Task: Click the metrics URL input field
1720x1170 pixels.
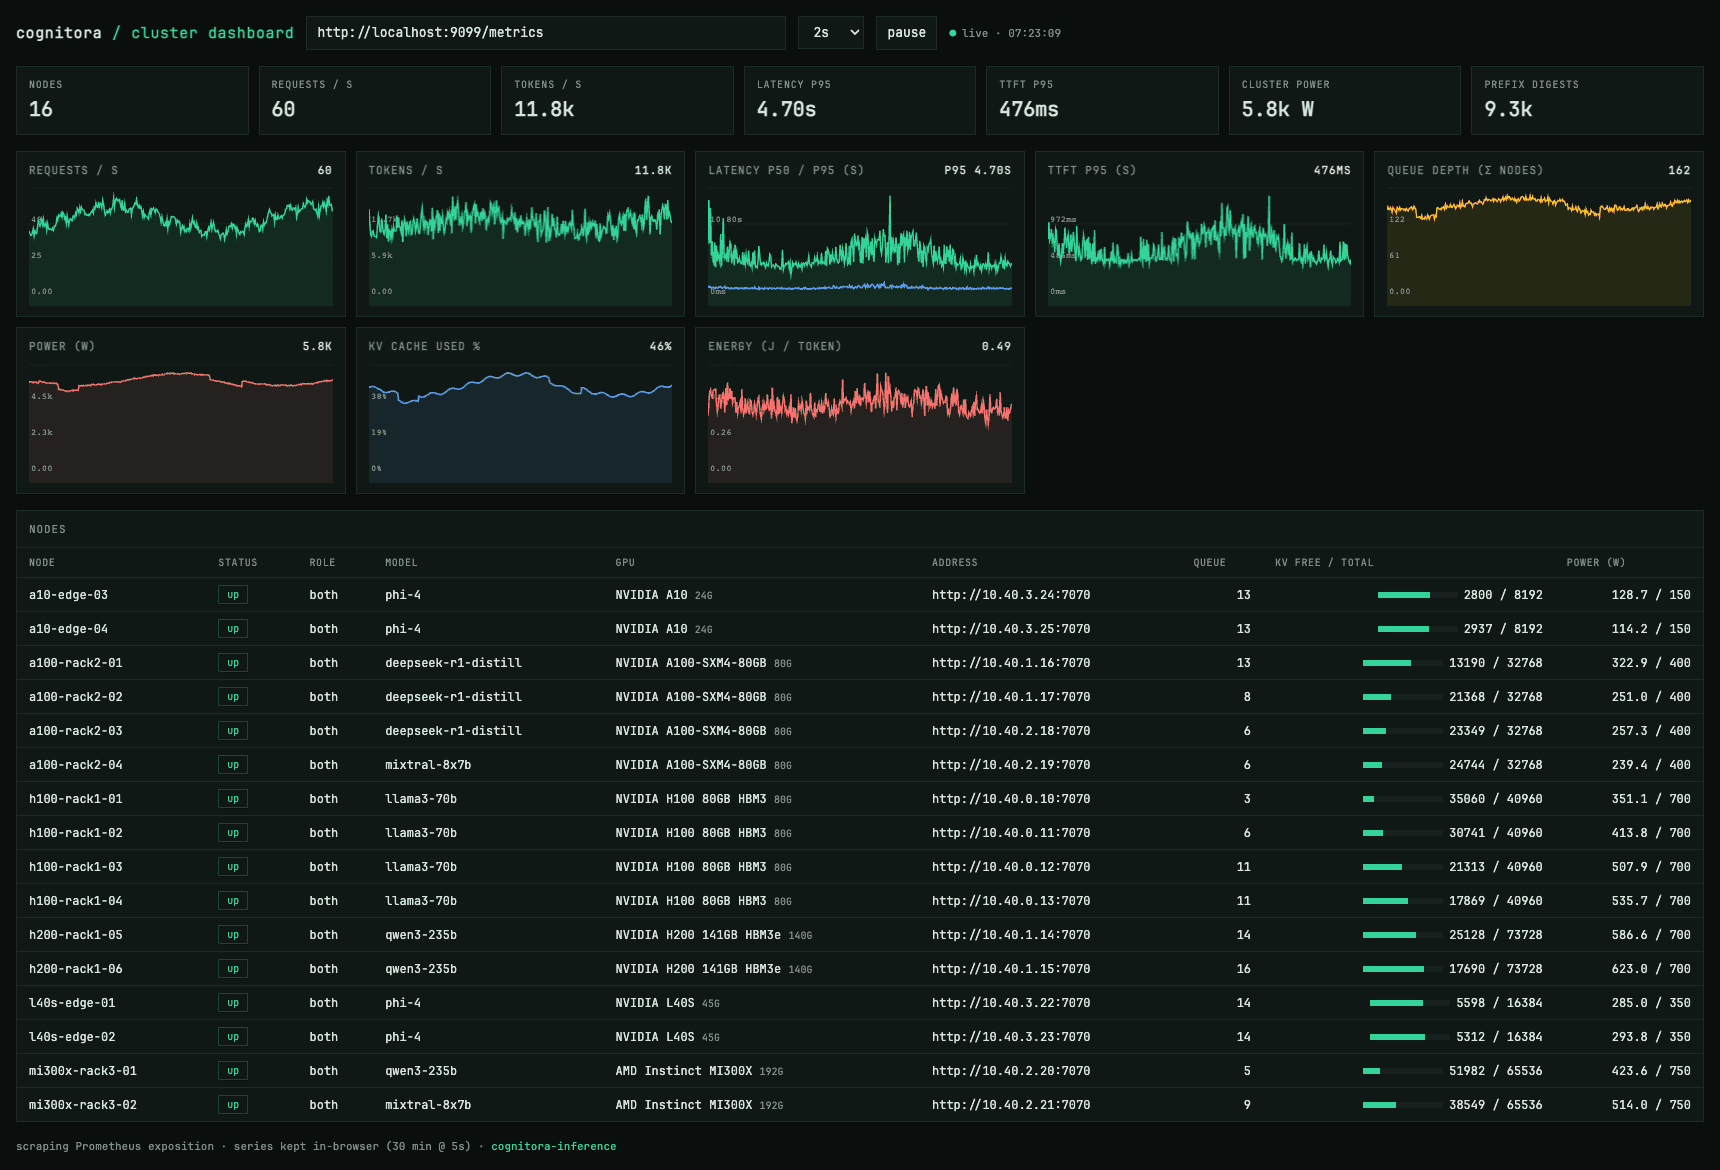Action: tap(545, 33)
